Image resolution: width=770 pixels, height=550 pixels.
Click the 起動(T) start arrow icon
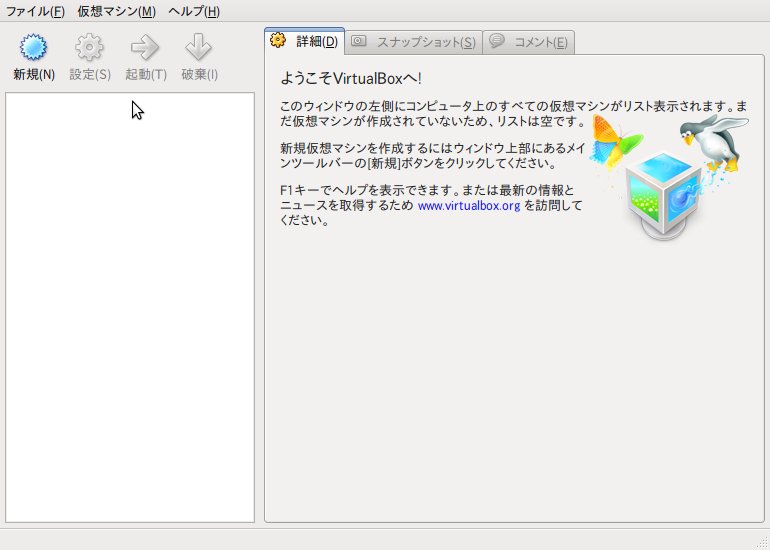[145, 47]
